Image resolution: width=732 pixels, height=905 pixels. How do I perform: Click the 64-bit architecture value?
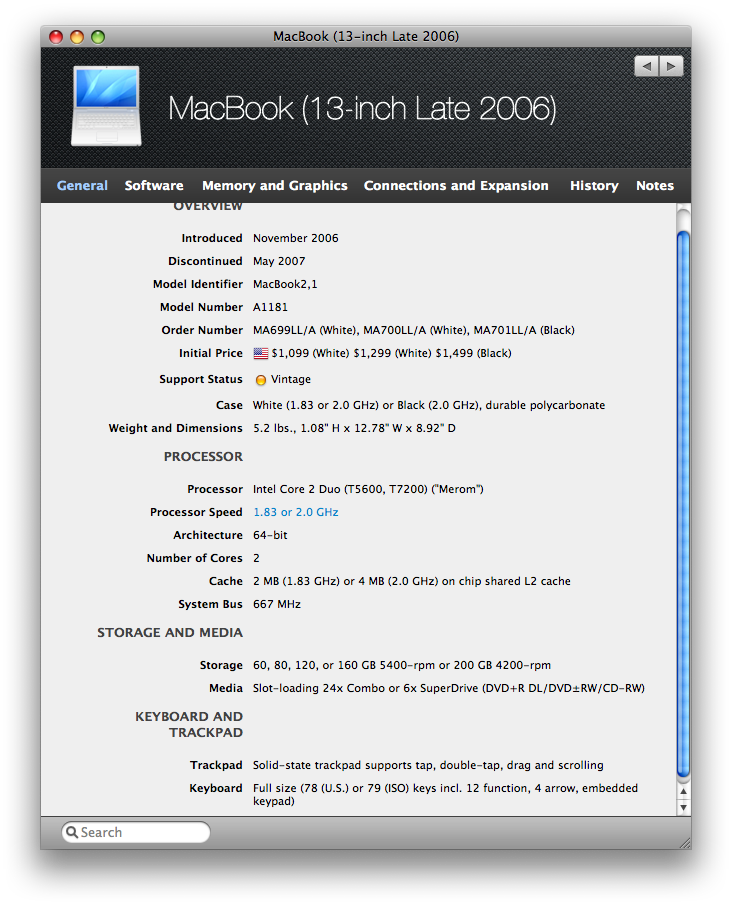tap(270, 536)
